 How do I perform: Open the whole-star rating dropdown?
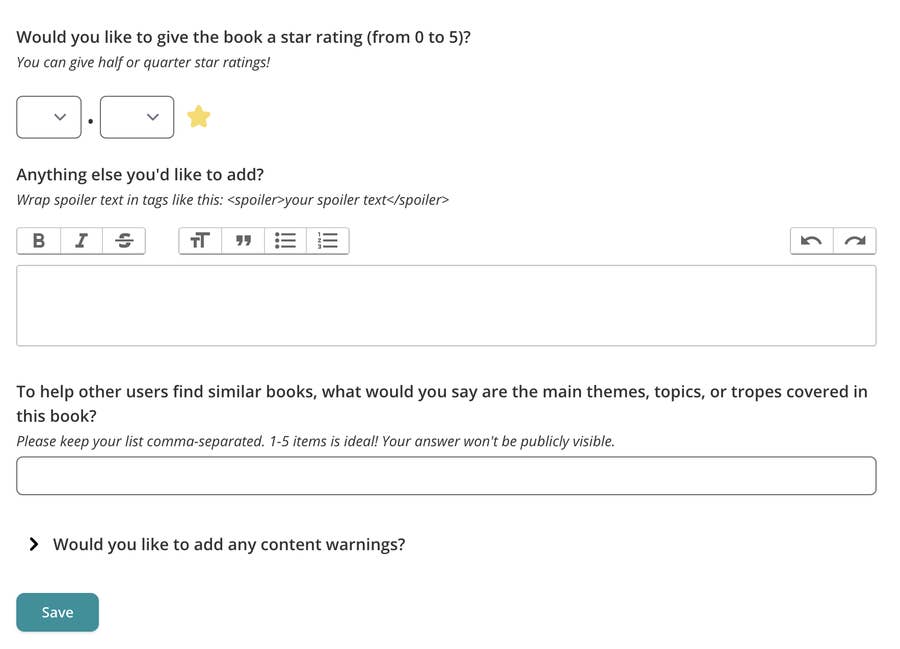pyautogui.click(x=49, y=117)
